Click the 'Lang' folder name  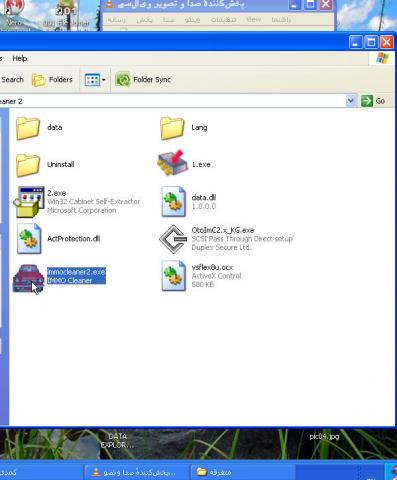pyautogui.click(x=199, y=128)
